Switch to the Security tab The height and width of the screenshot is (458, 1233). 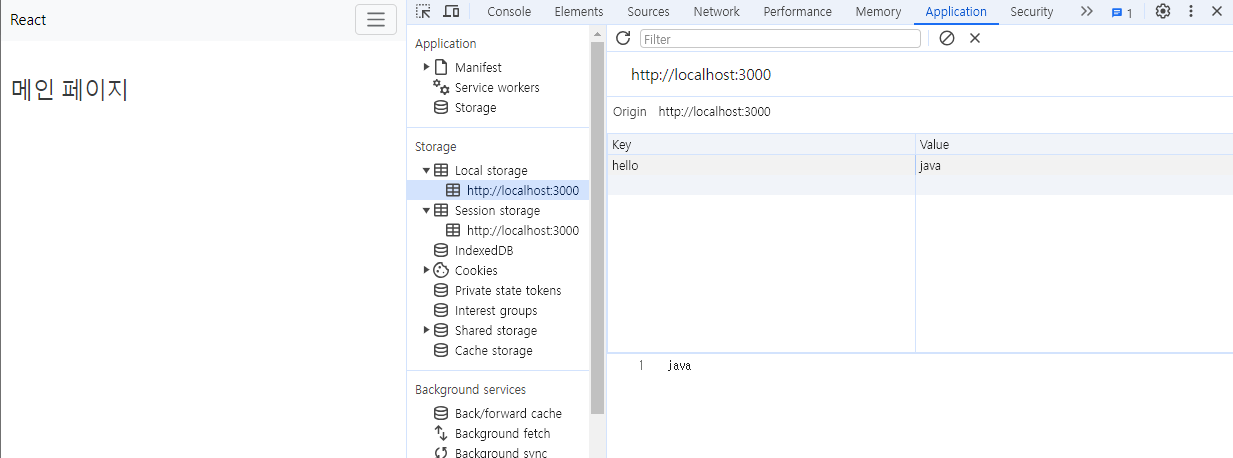[x=1031, y=12]
